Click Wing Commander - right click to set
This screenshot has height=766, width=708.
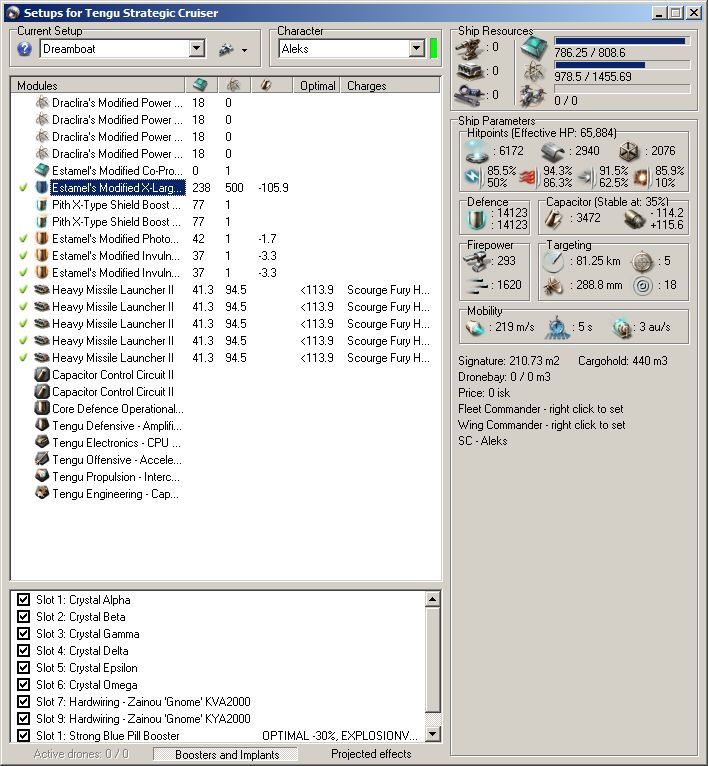541,425
